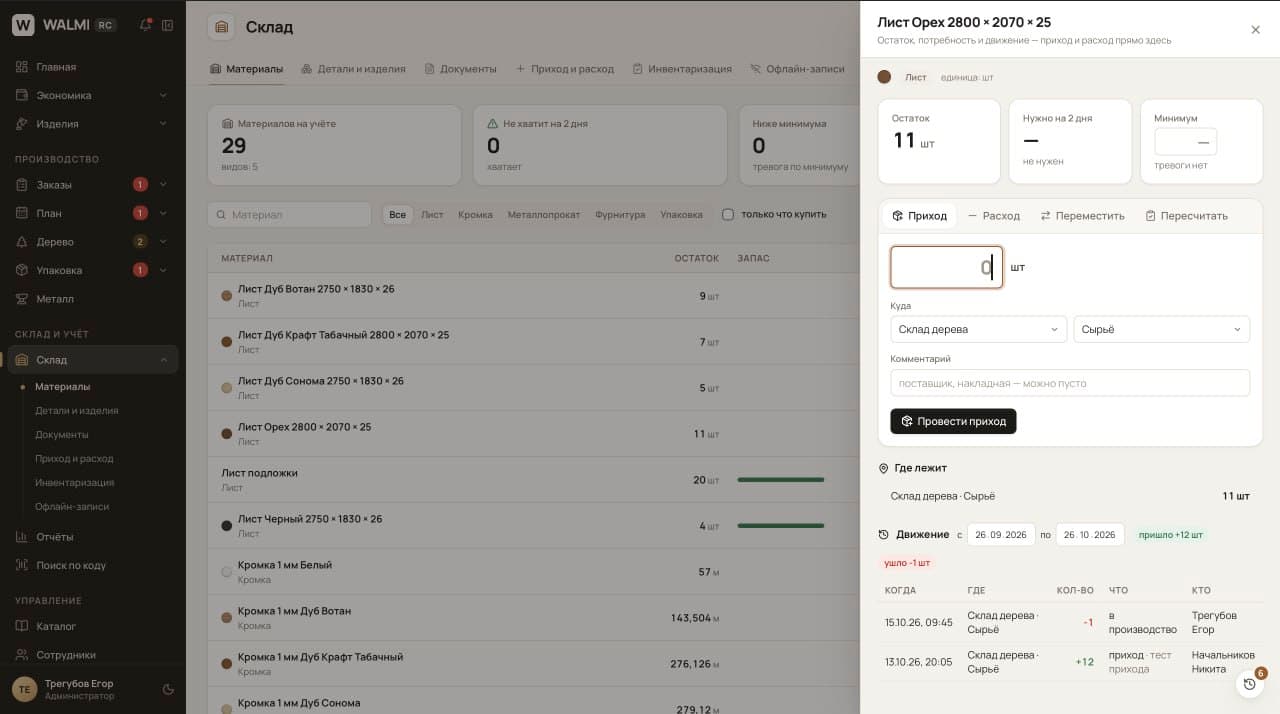Select the Фурнитура filter chip

click(x=620, y=215)
